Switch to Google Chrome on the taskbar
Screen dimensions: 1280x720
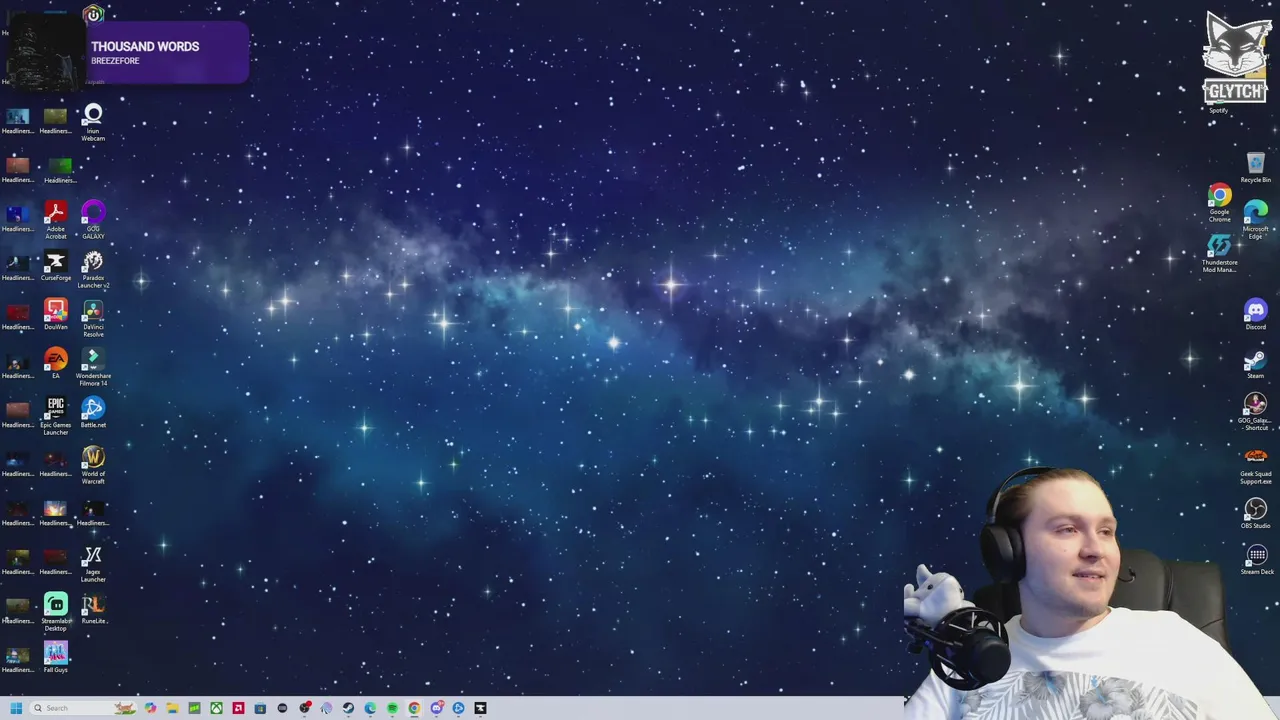click(x=414, y=708)
